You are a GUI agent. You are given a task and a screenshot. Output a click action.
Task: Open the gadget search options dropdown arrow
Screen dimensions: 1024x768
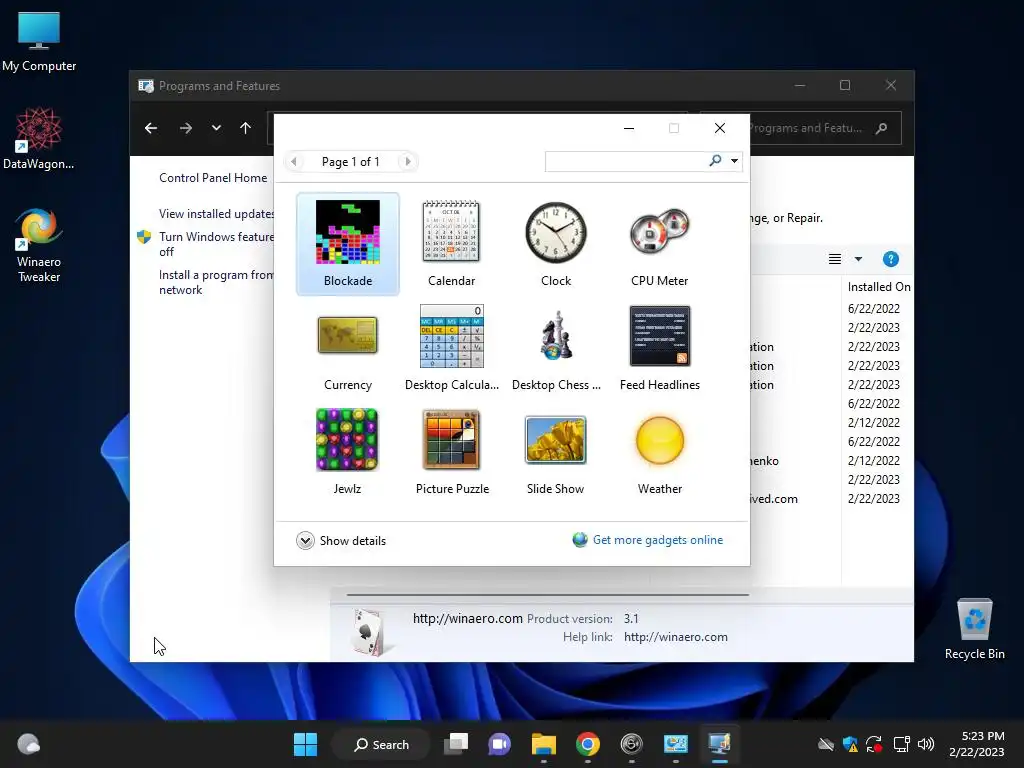pos(735,161)
